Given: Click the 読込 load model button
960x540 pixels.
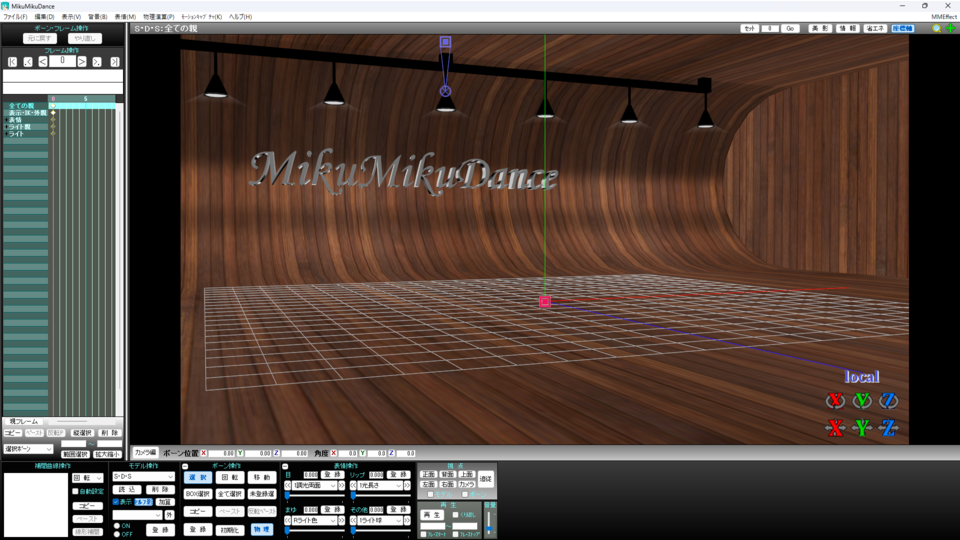Looking at the screenshot, I should [127, 490].
